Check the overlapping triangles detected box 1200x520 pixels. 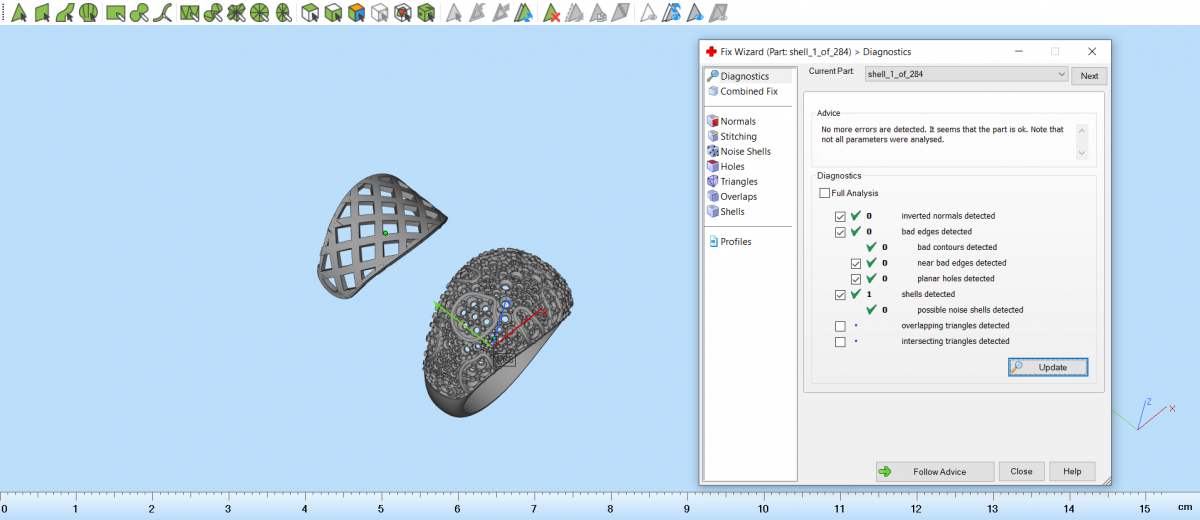840,326
